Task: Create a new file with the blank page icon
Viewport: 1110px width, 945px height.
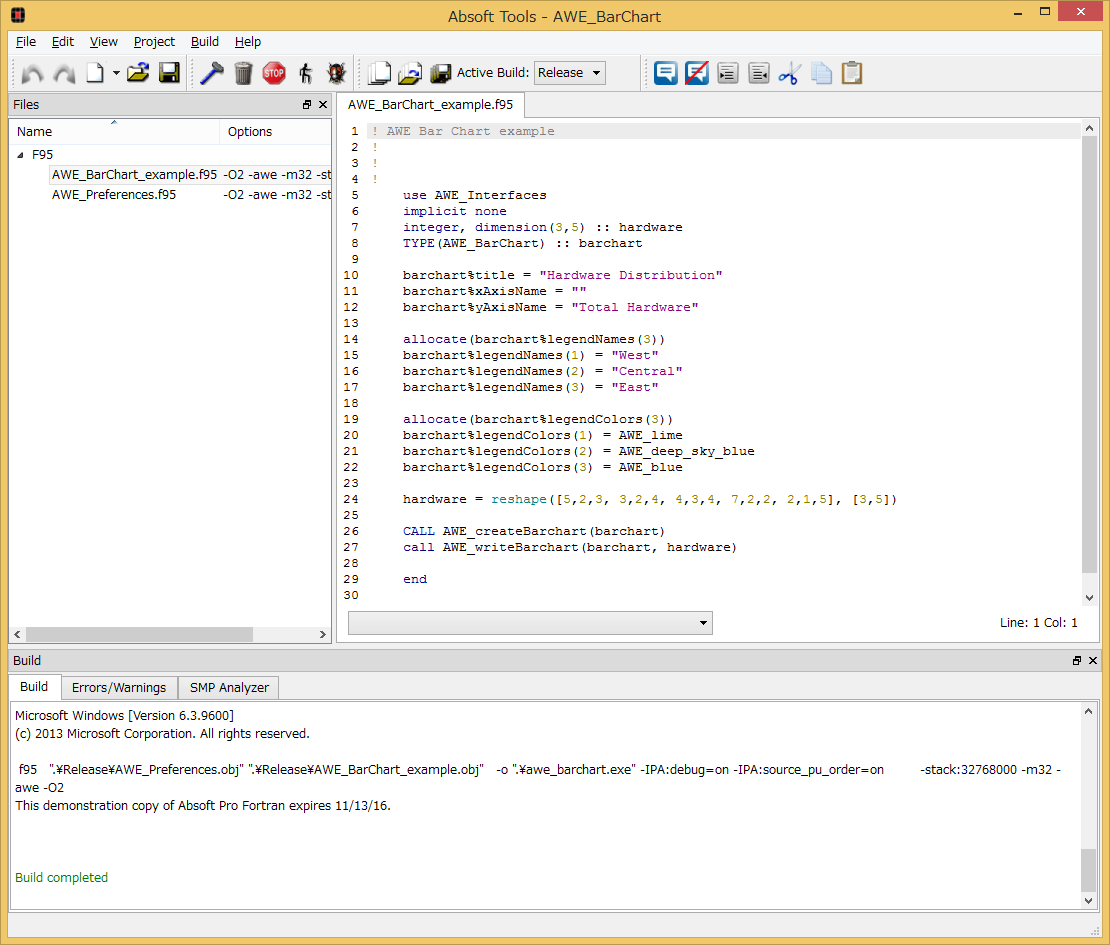Action: 95,73
